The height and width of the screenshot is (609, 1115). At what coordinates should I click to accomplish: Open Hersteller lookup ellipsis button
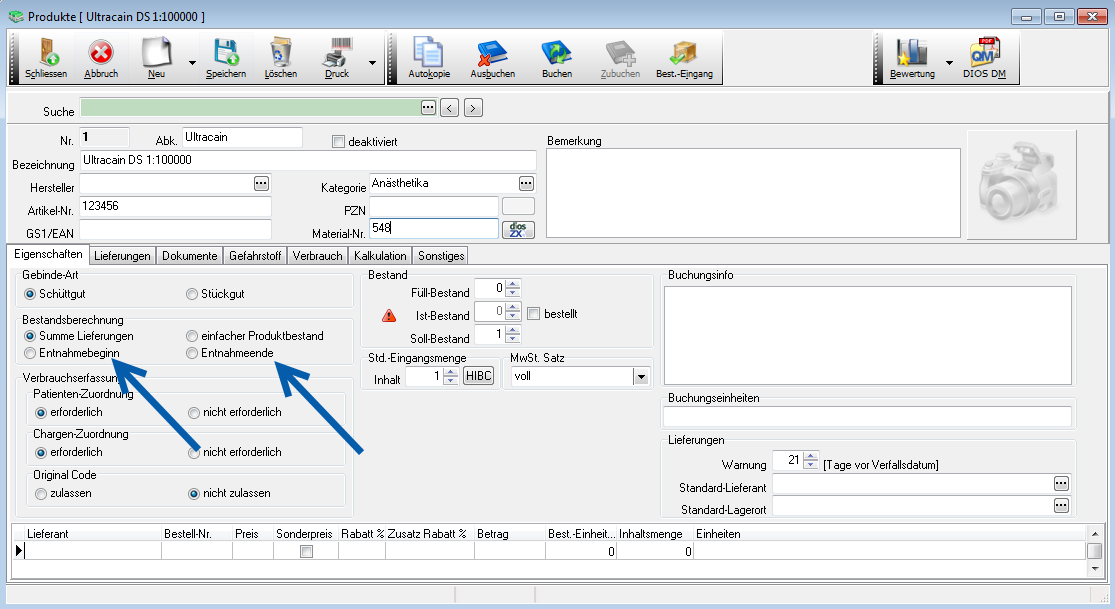262,184
